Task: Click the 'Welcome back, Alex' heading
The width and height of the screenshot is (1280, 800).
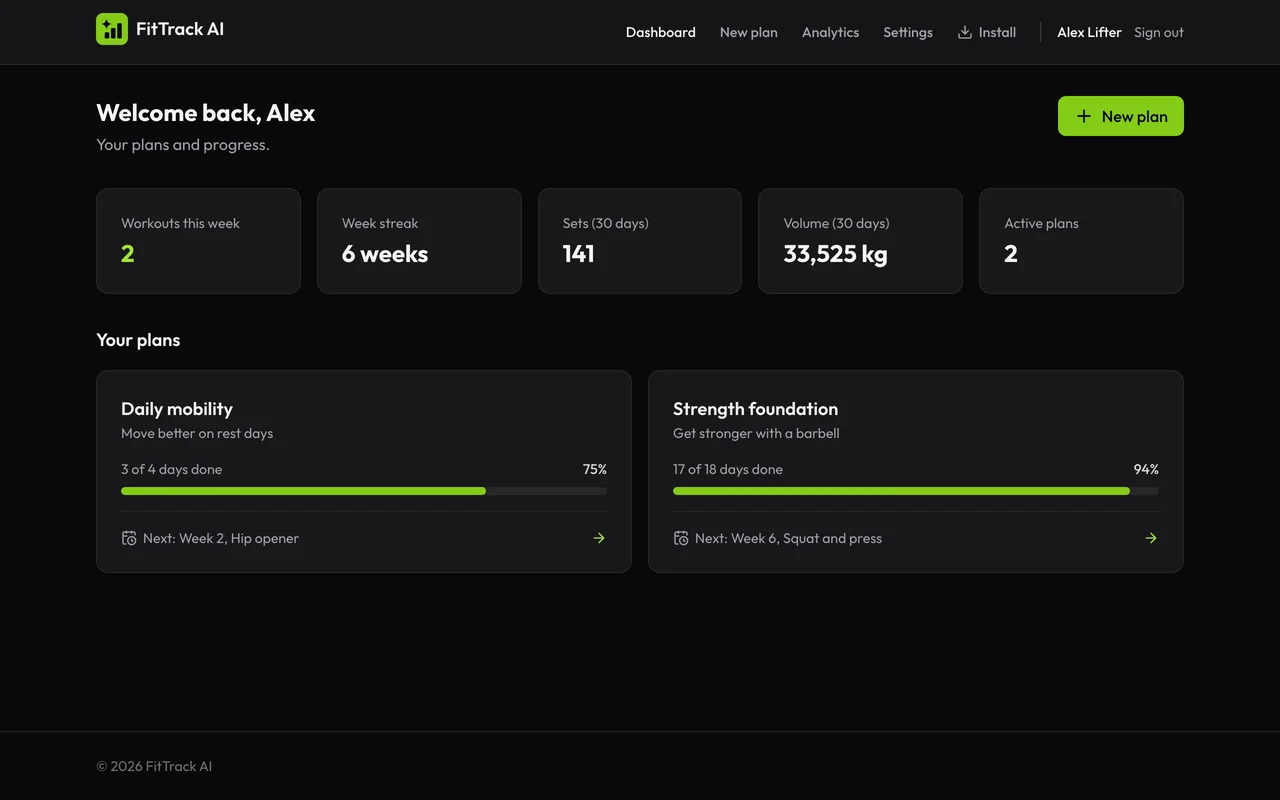Action: [206, 113]
